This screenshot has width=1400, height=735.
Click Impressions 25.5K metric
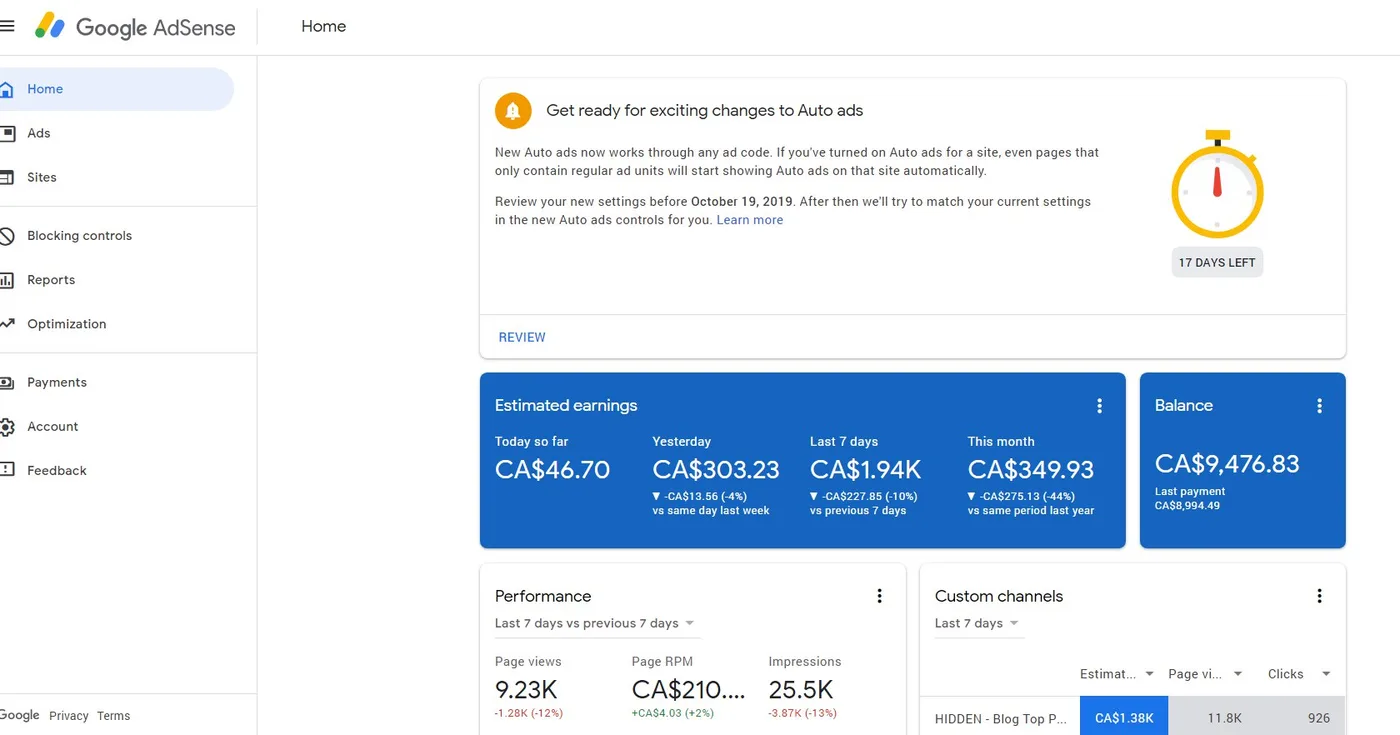tap(801, 690)
